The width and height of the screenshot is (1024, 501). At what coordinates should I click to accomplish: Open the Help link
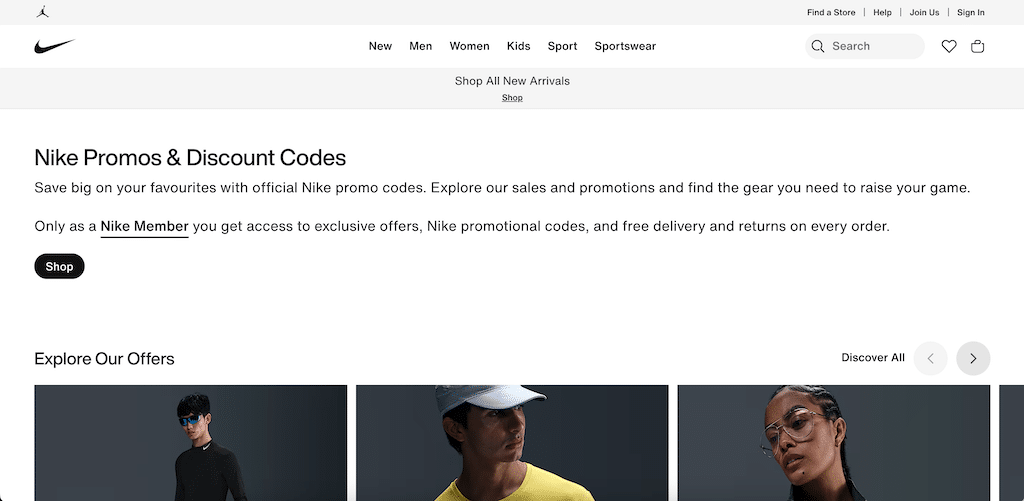(882, 13)
